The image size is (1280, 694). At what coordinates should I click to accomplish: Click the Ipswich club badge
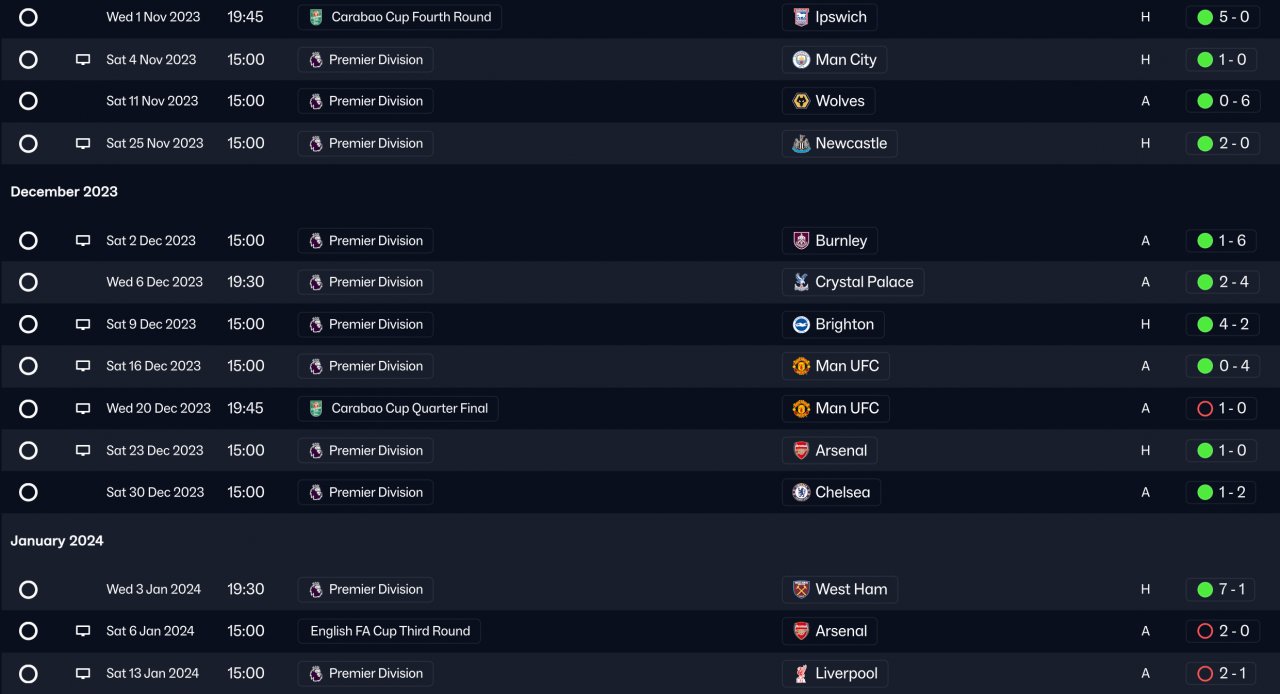[801, 17]
